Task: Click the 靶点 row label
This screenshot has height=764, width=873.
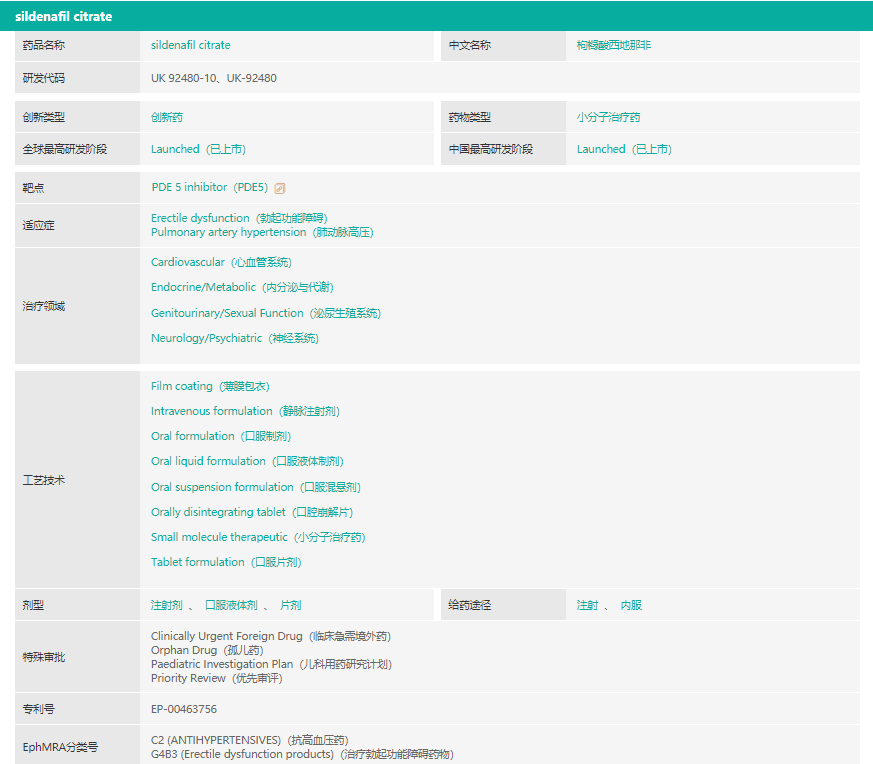Action: 33,188
